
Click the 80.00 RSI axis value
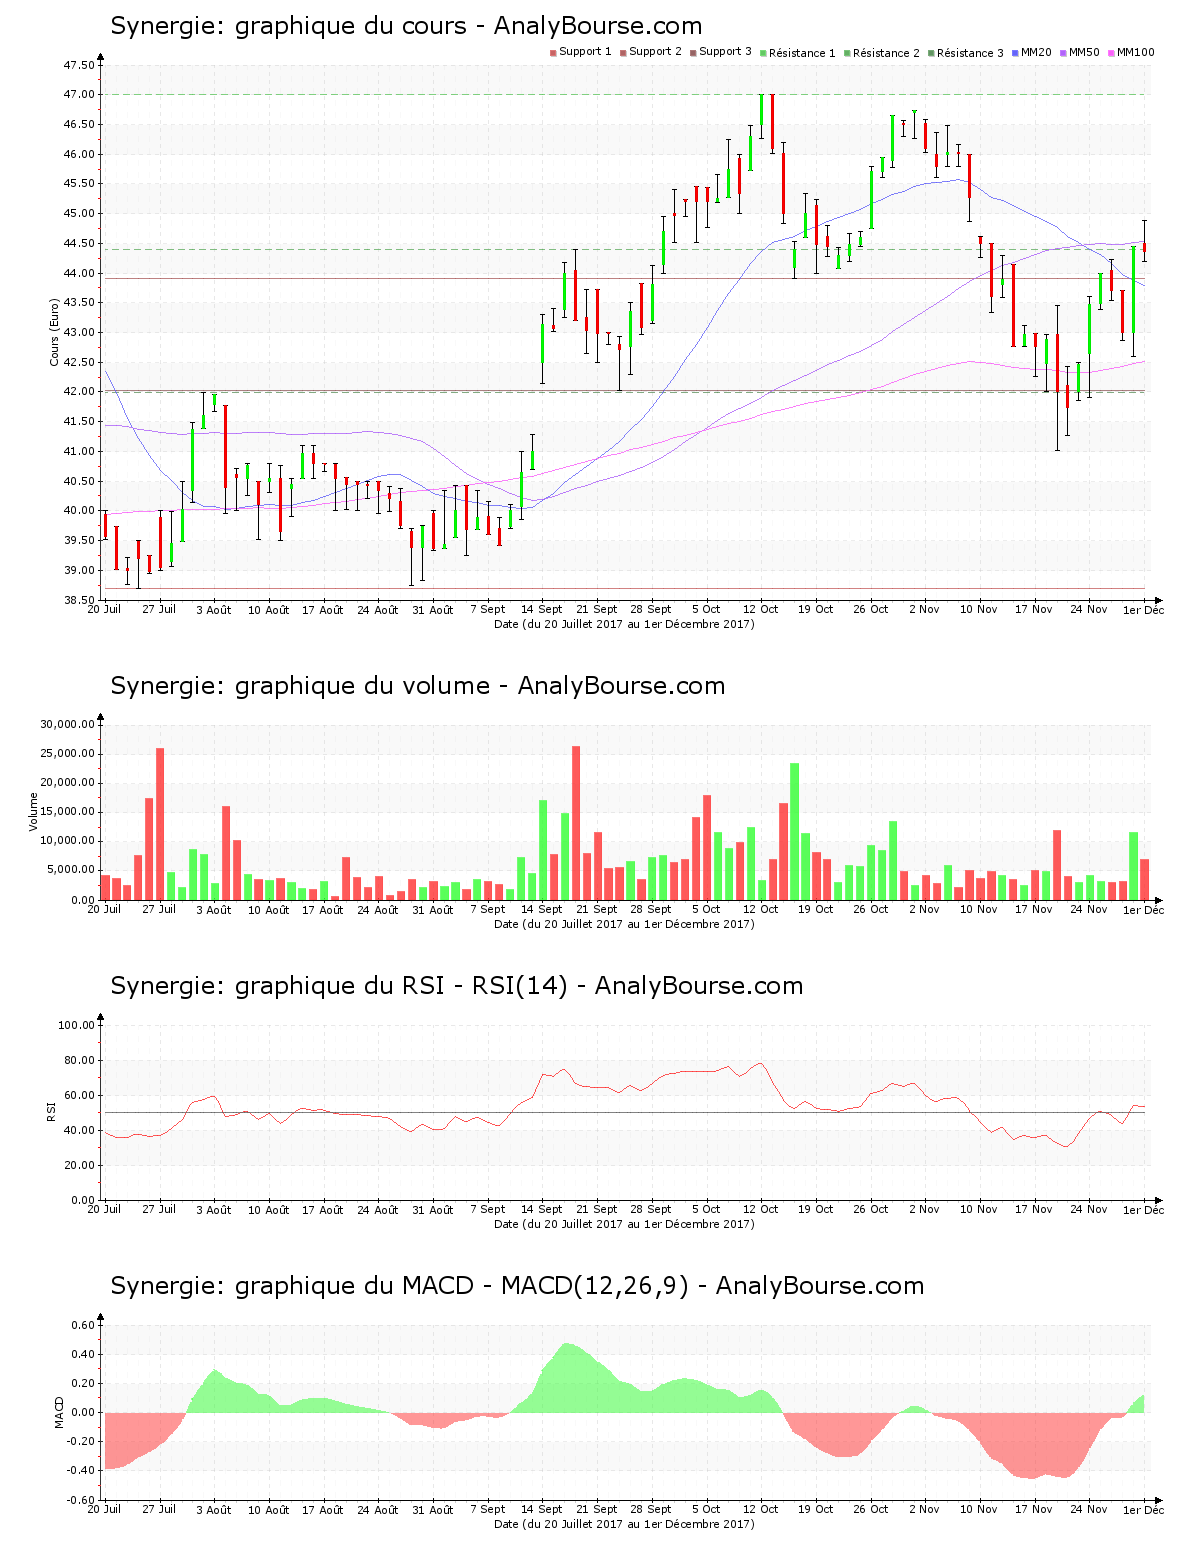click(x=79, y=1060)
